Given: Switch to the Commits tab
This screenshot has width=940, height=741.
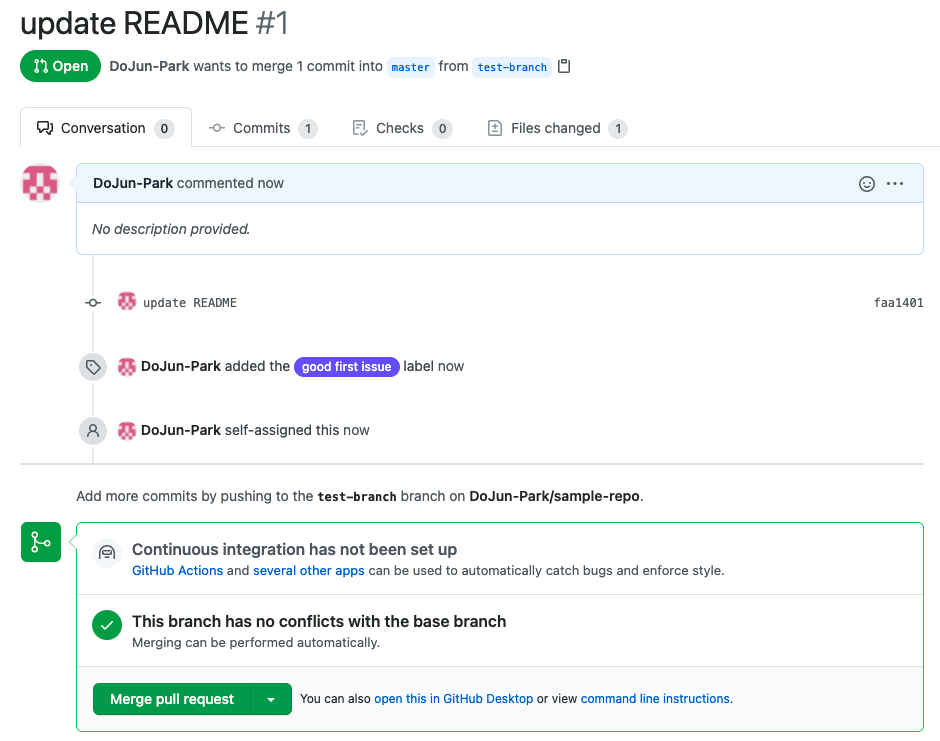Looking at the screenshot, I should point(262,128).
